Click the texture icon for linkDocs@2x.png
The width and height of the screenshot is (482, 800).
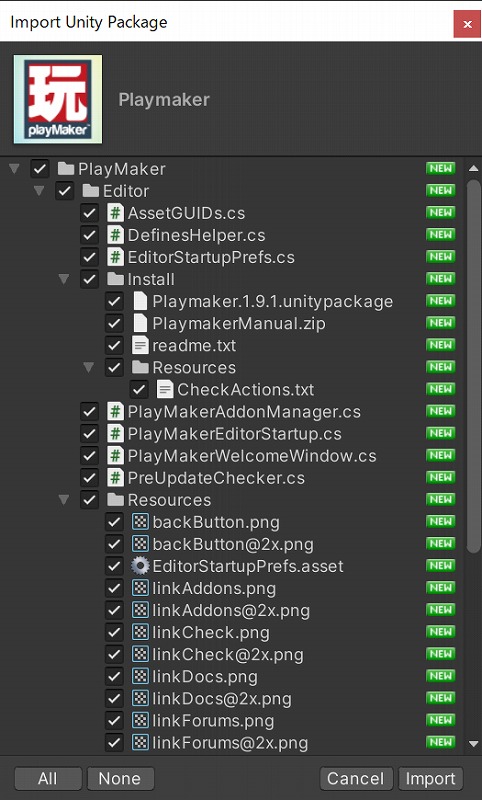click(140, 698)
